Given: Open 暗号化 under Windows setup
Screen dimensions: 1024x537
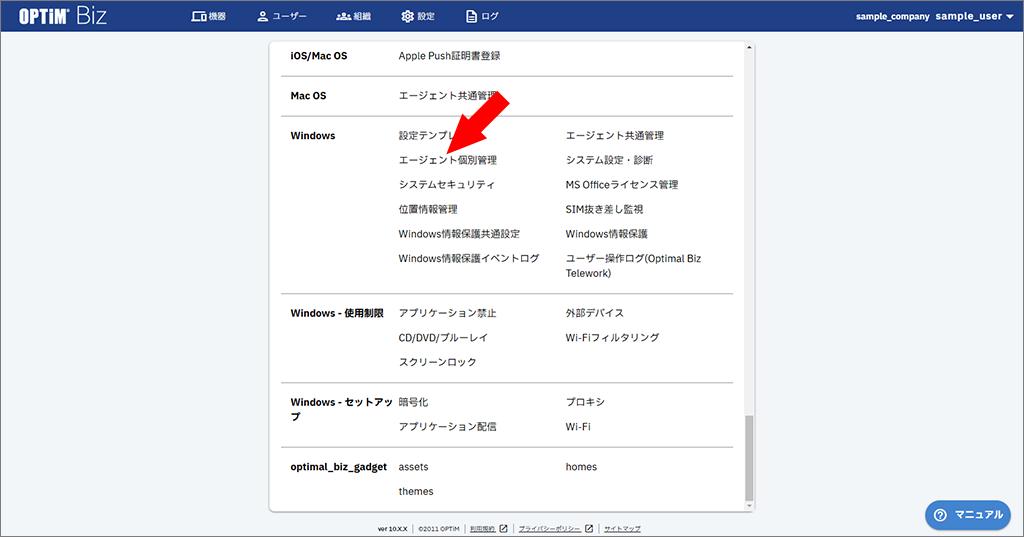Looking at the screenshot, I should [x=413, y=402].
